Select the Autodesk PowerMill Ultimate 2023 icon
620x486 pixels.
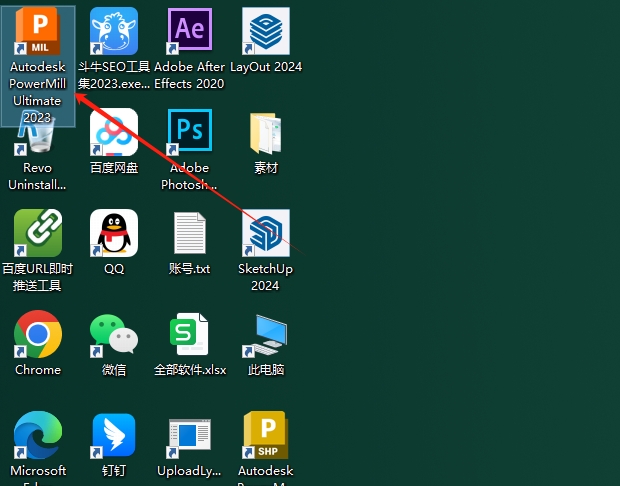38,31
